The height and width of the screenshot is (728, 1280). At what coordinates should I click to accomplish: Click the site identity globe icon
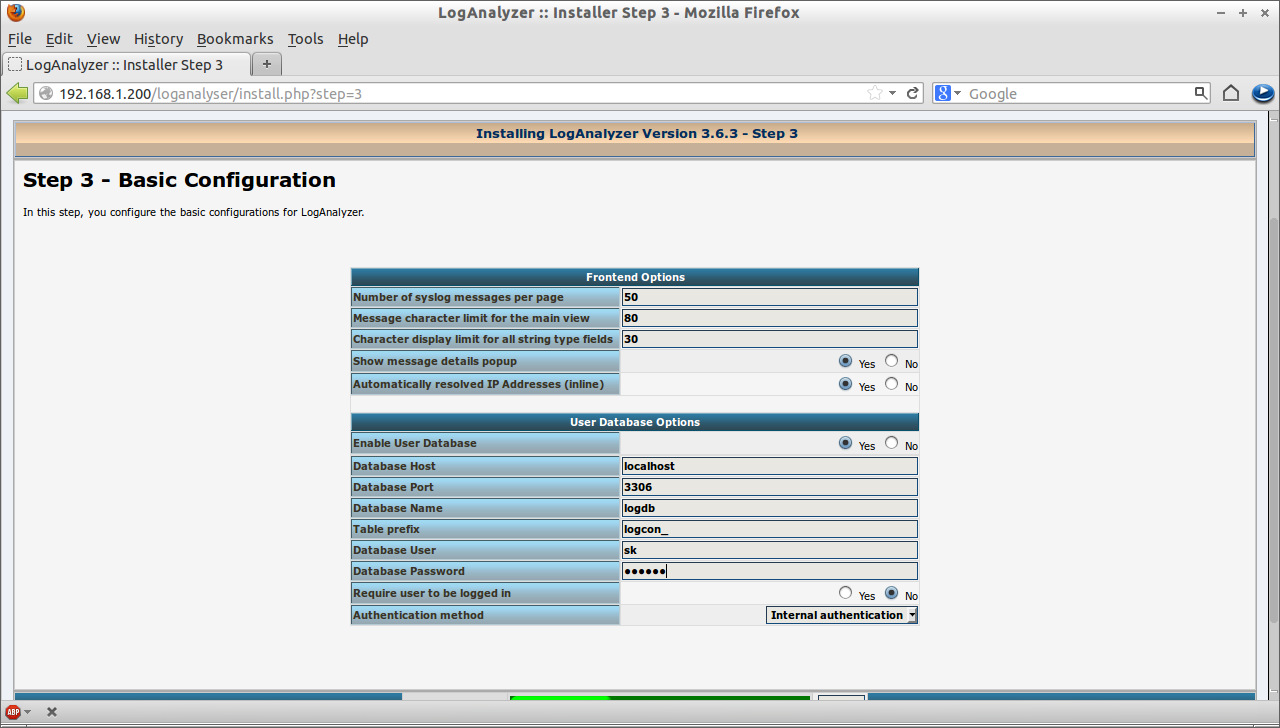coord(46,93)
